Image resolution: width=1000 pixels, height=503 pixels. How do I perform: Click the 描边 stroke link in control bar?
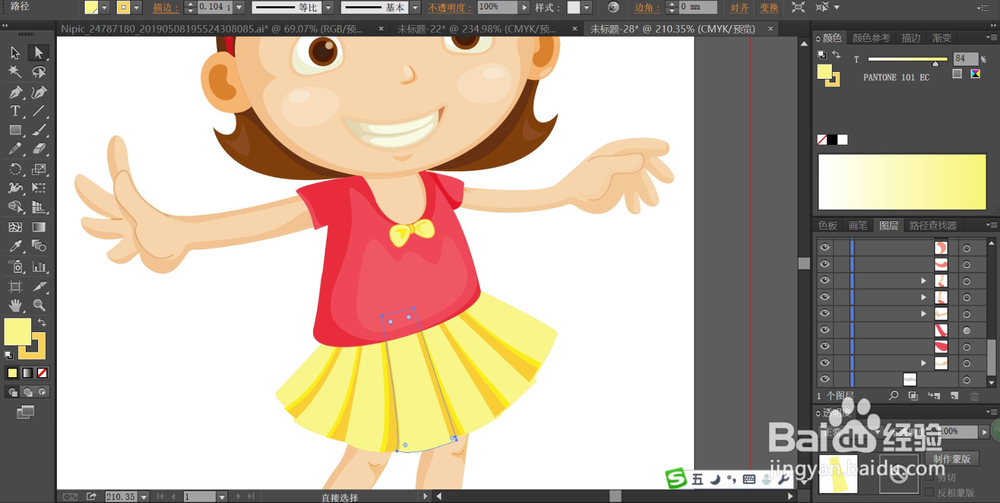click(x=166, y=8)
